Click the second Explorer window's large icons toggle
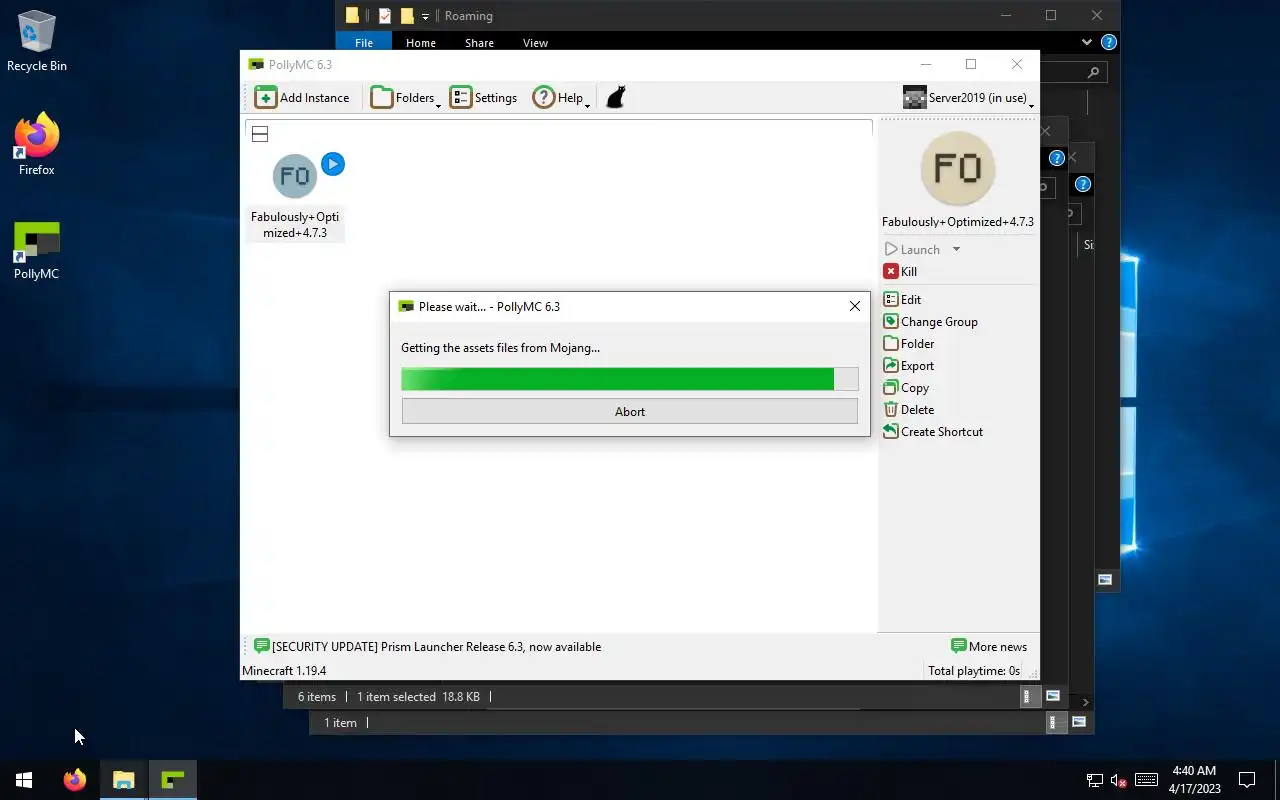 (x=1079, y=722)
